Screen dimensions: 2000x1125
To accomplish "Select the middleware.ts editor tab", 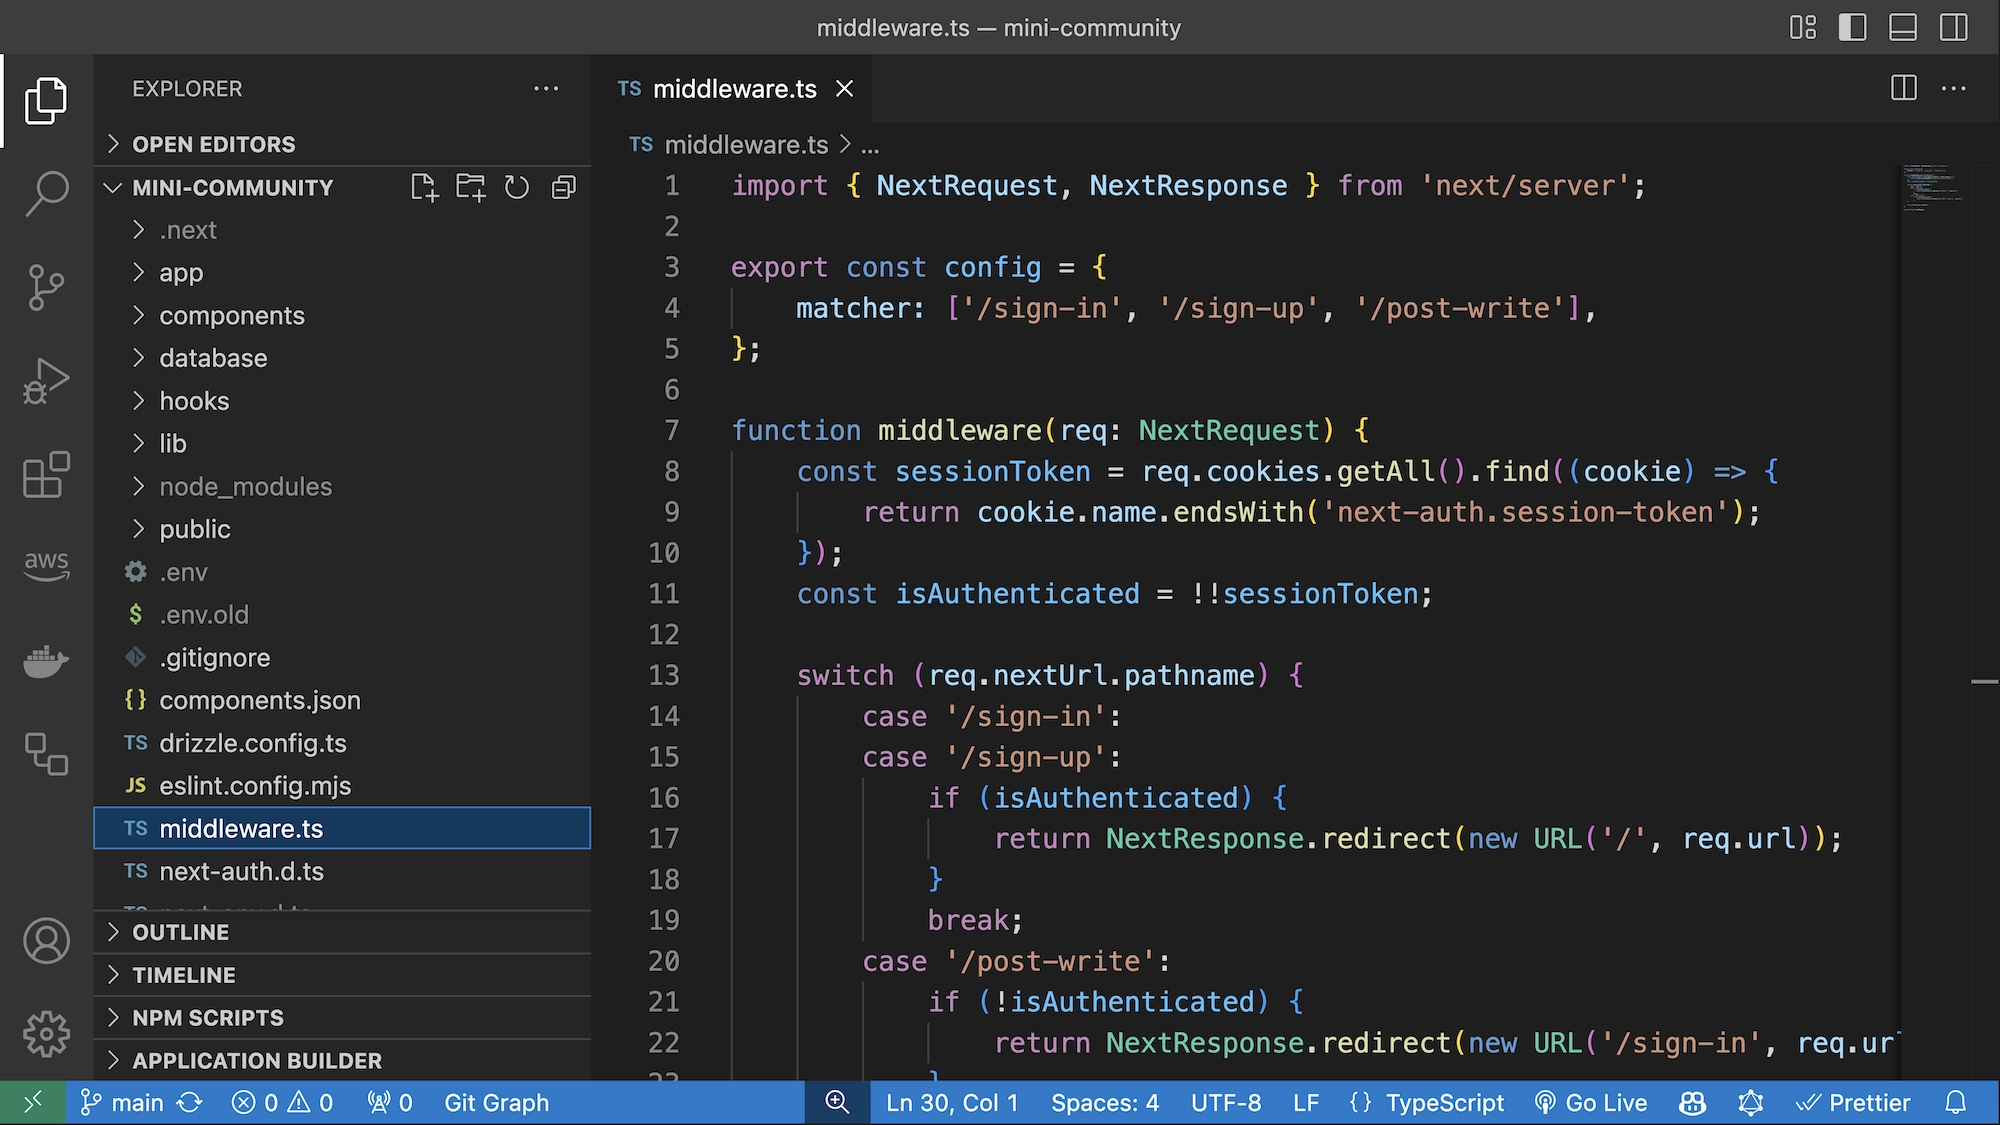I will [734, 89].
